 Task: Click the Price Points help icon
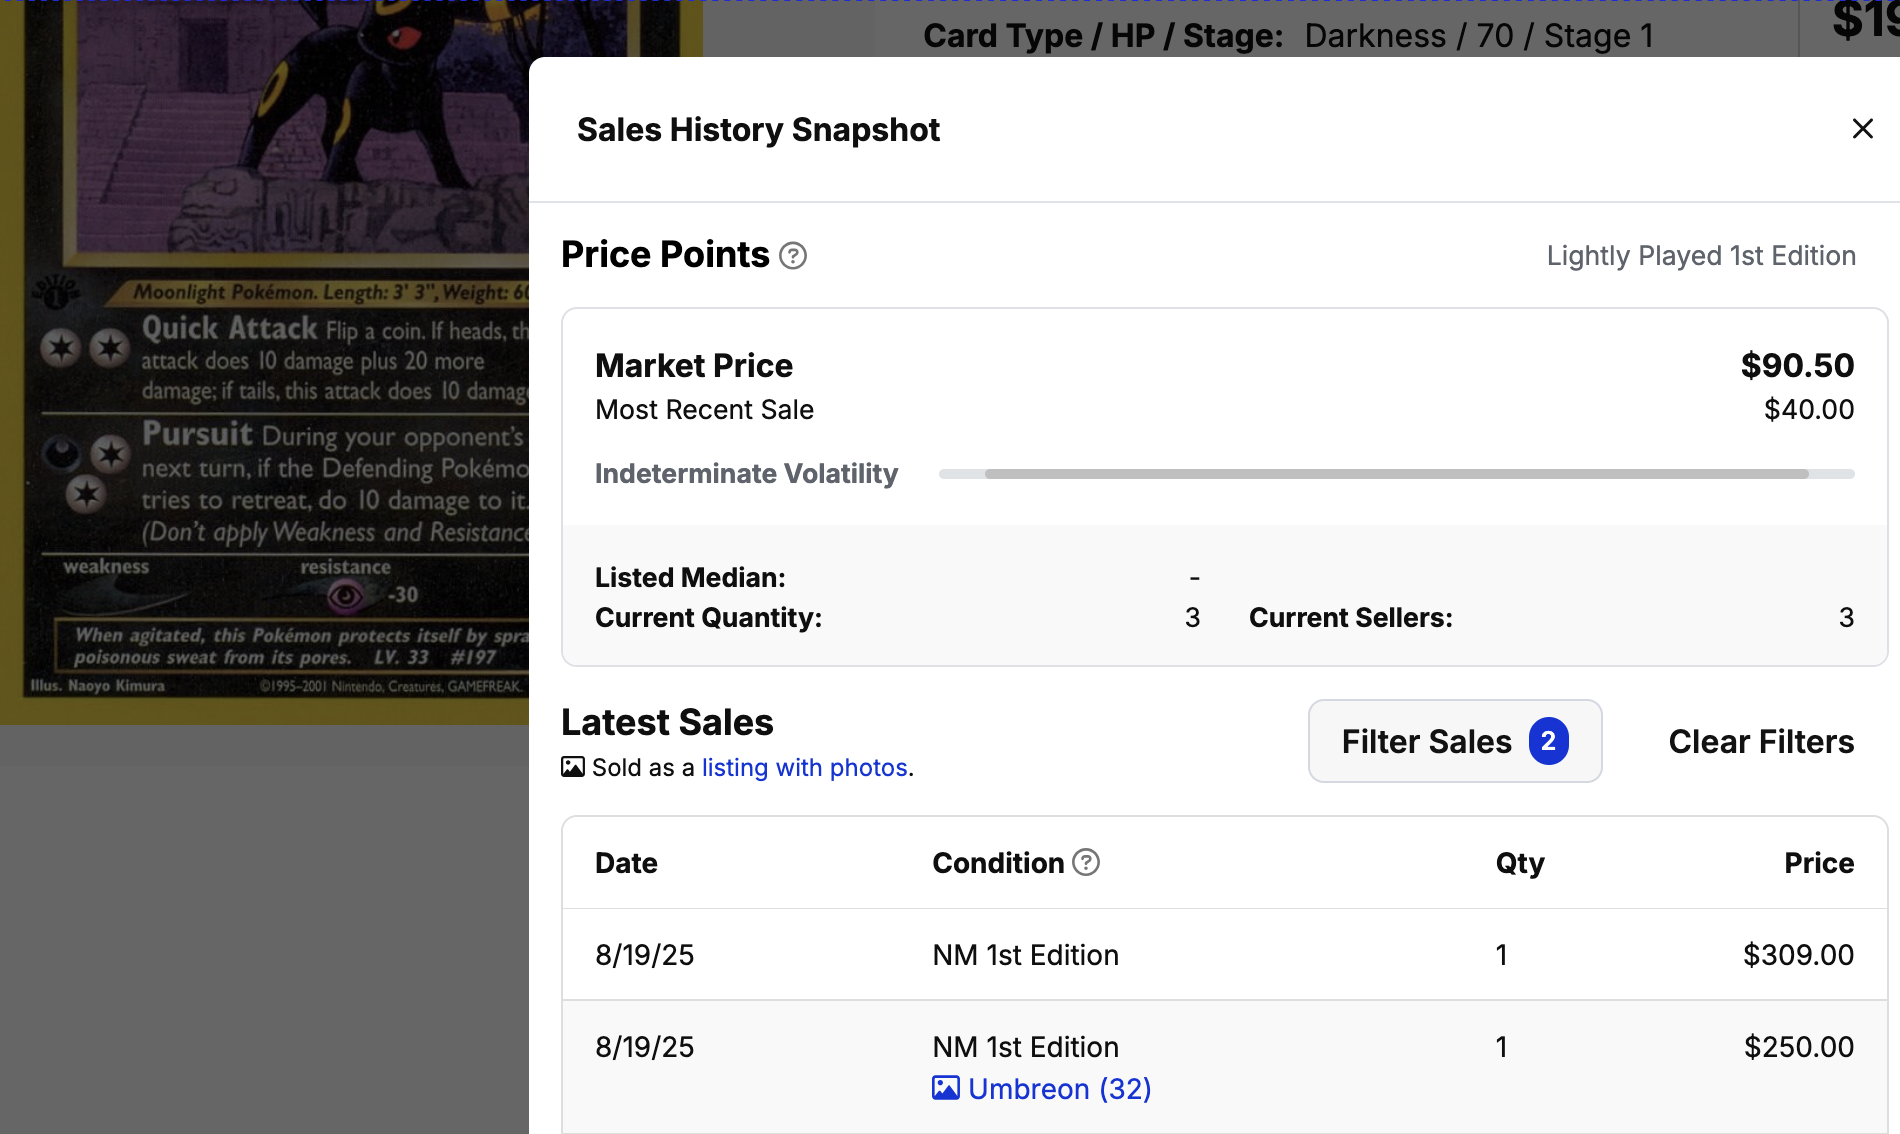[793, 256]
